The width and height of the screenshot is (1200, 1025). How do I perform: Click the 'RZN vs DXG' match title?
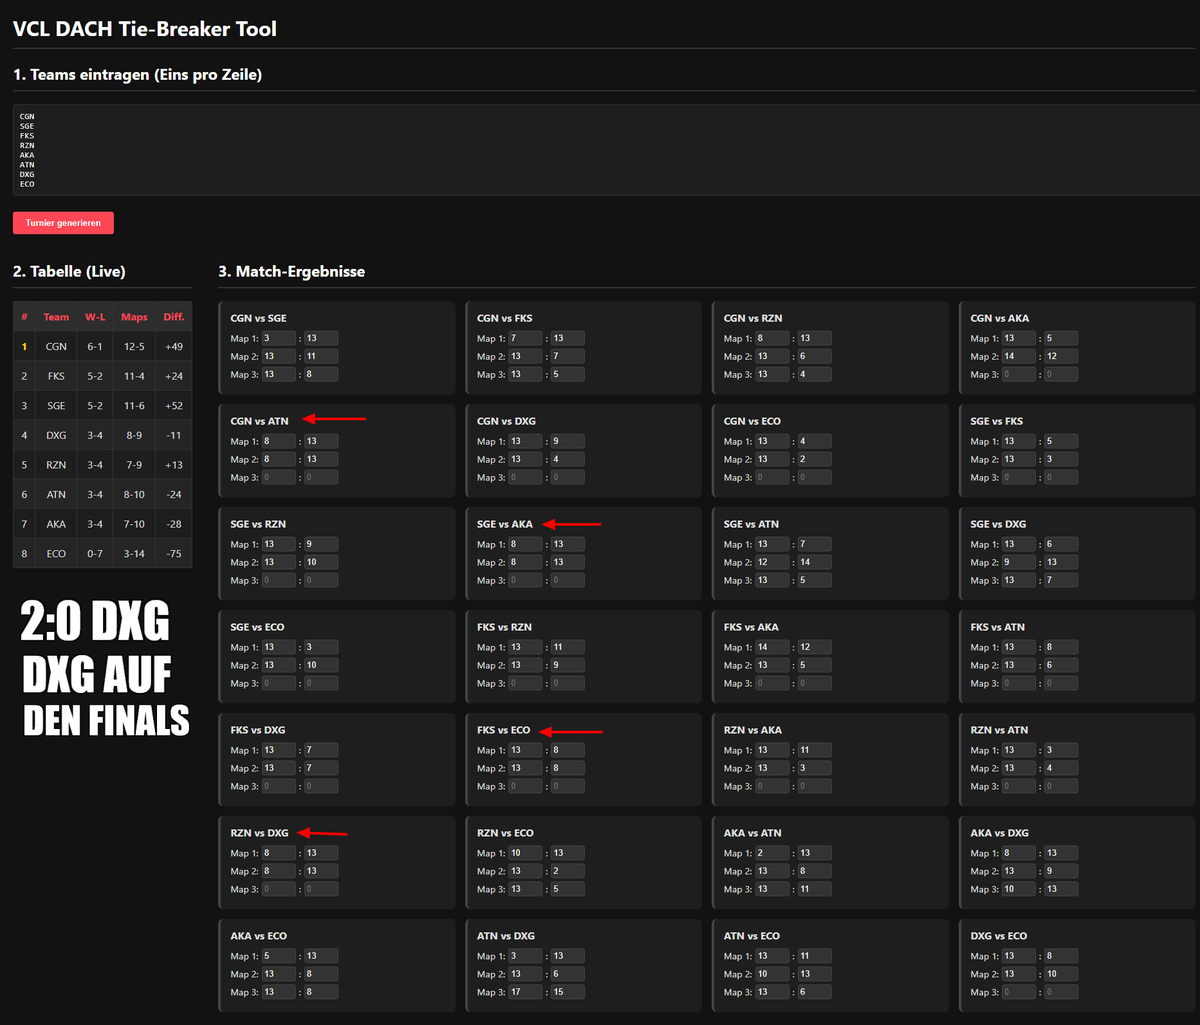pos(260,833)
